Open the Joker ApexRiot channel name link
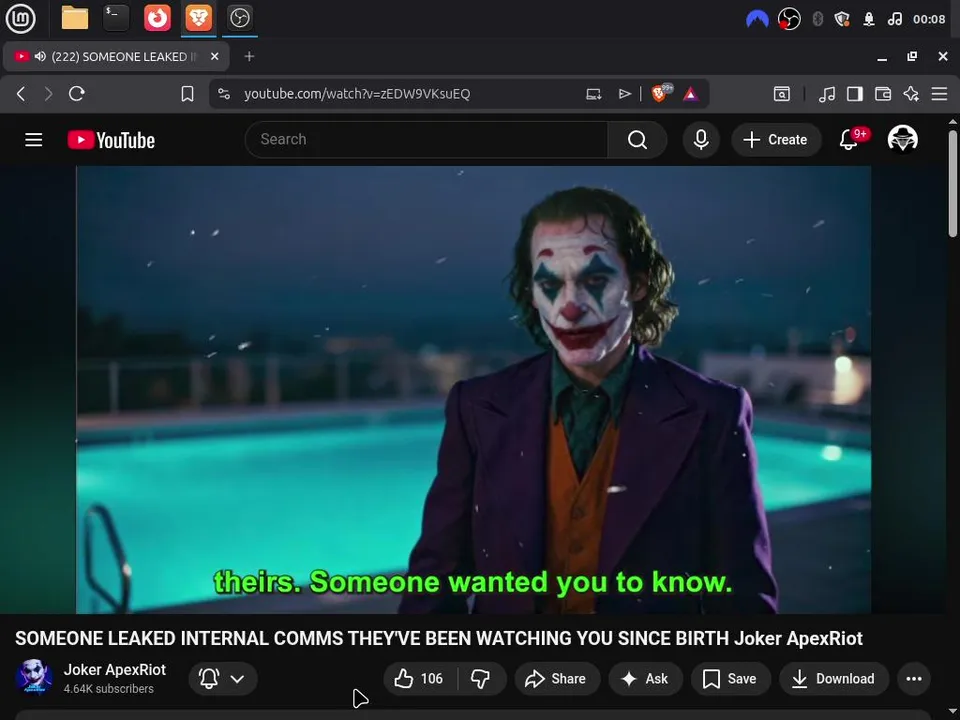960x720 pixels. pos(114,670)
